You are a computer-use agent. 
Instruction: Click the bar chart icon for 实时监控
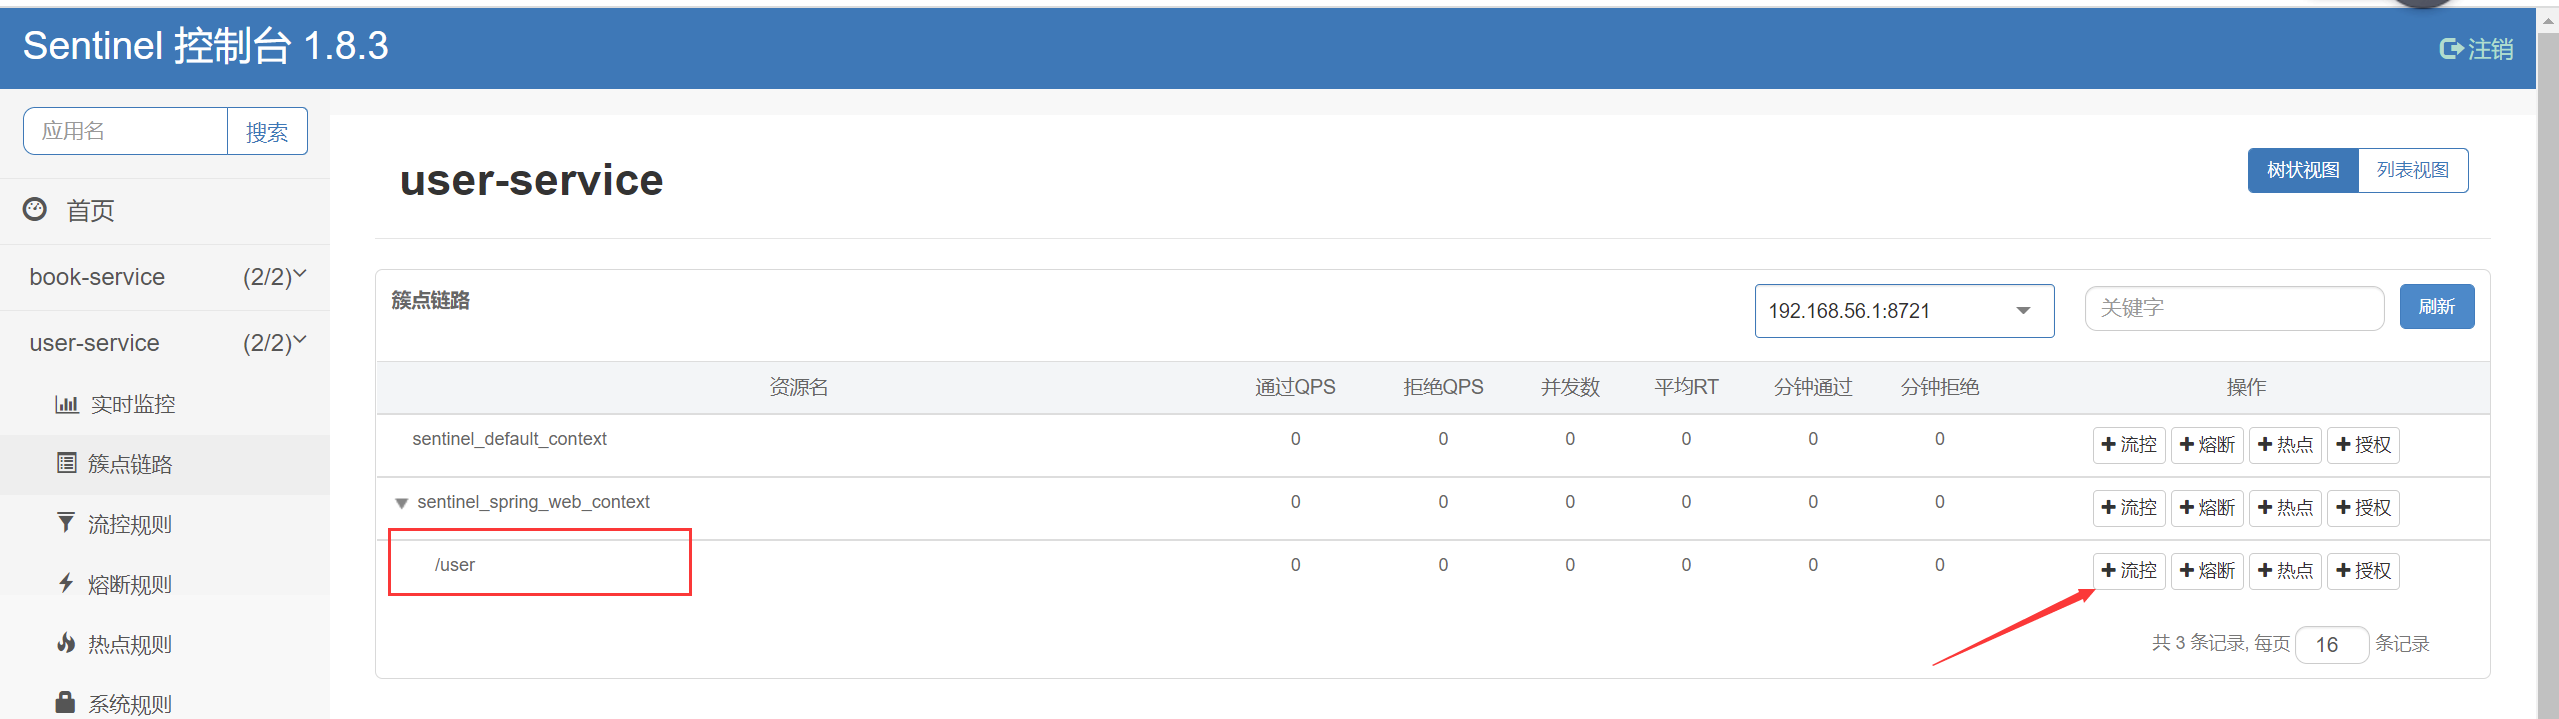point(66,404)
